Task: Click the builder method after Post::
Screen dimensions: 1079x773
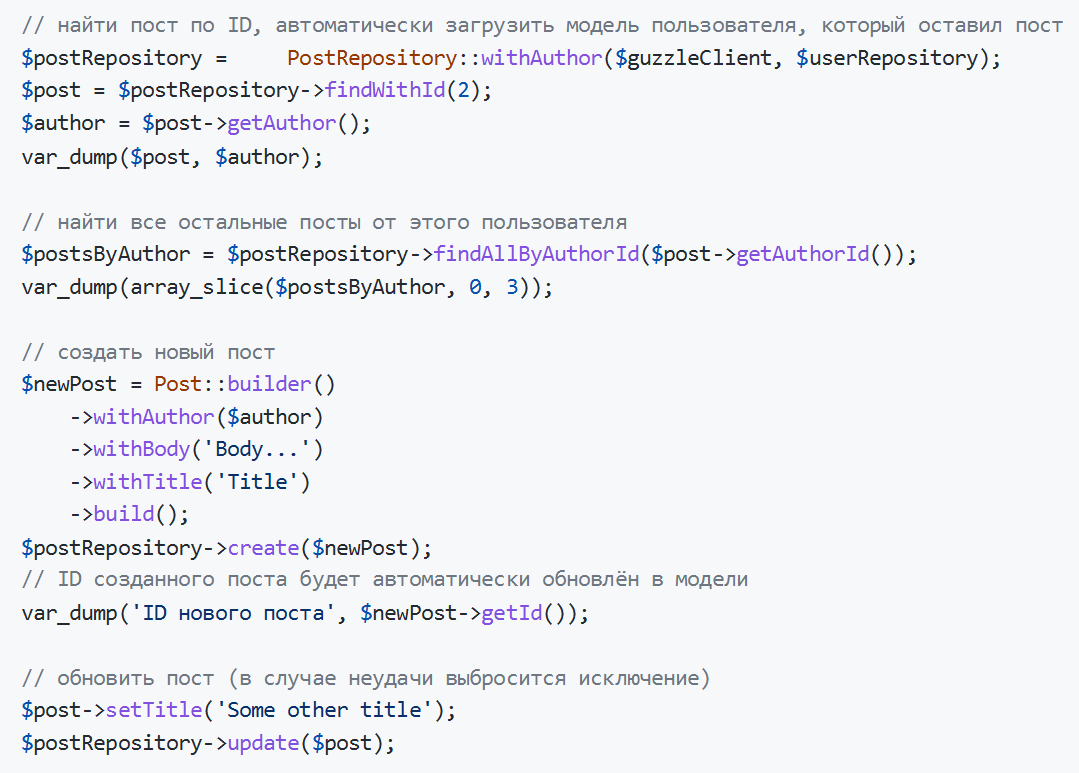Action: (270, 384)
